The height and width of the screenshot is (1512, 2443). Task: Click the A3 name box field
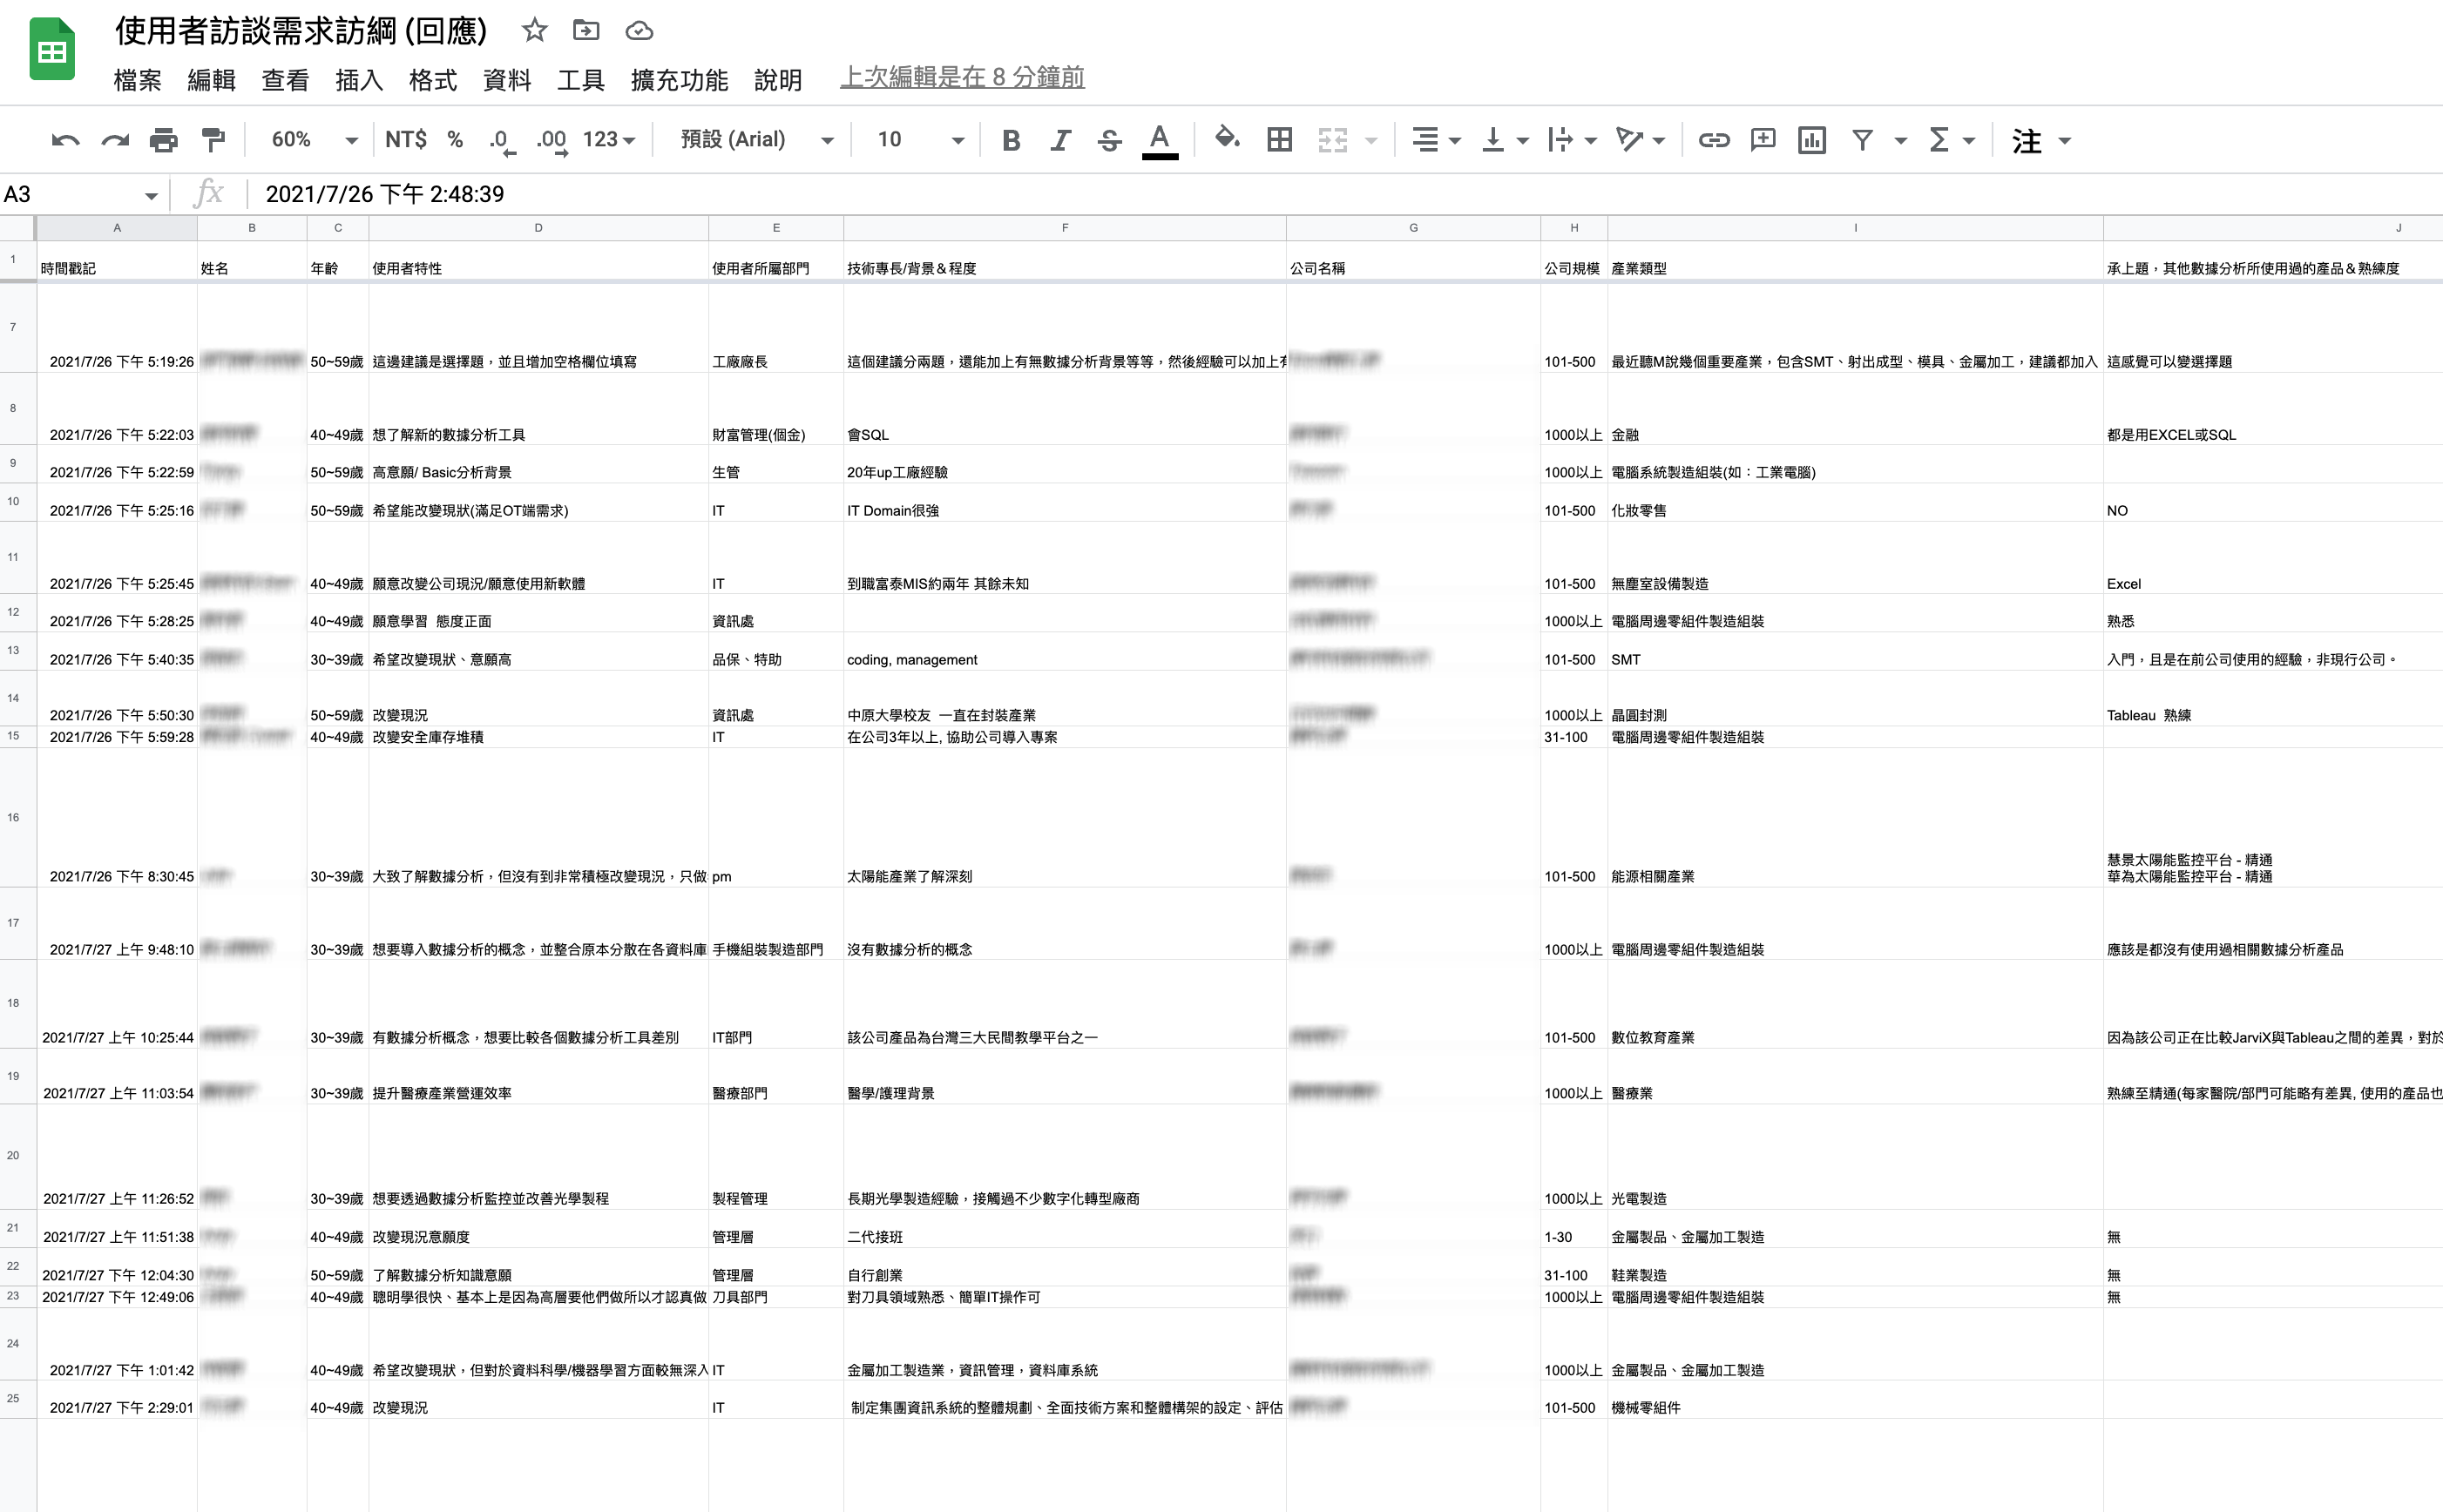point(70,194)
